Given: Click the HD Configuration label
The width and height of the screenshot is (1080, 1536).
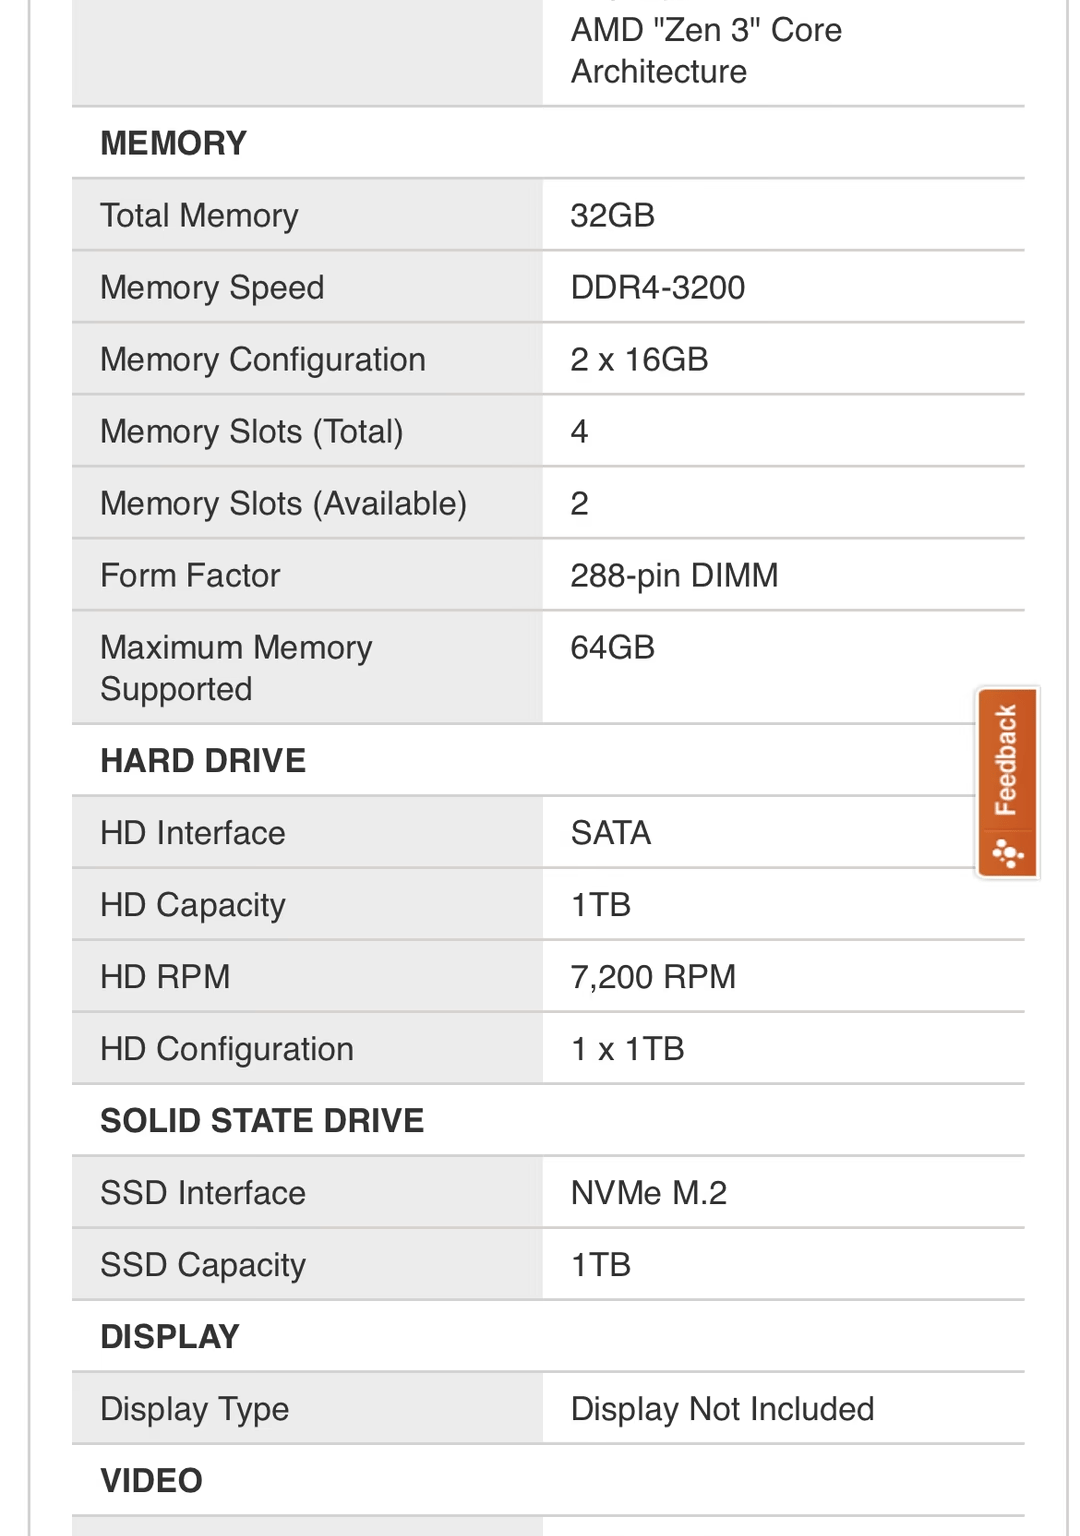Looking at the screenshot, I should [227, 1048].
